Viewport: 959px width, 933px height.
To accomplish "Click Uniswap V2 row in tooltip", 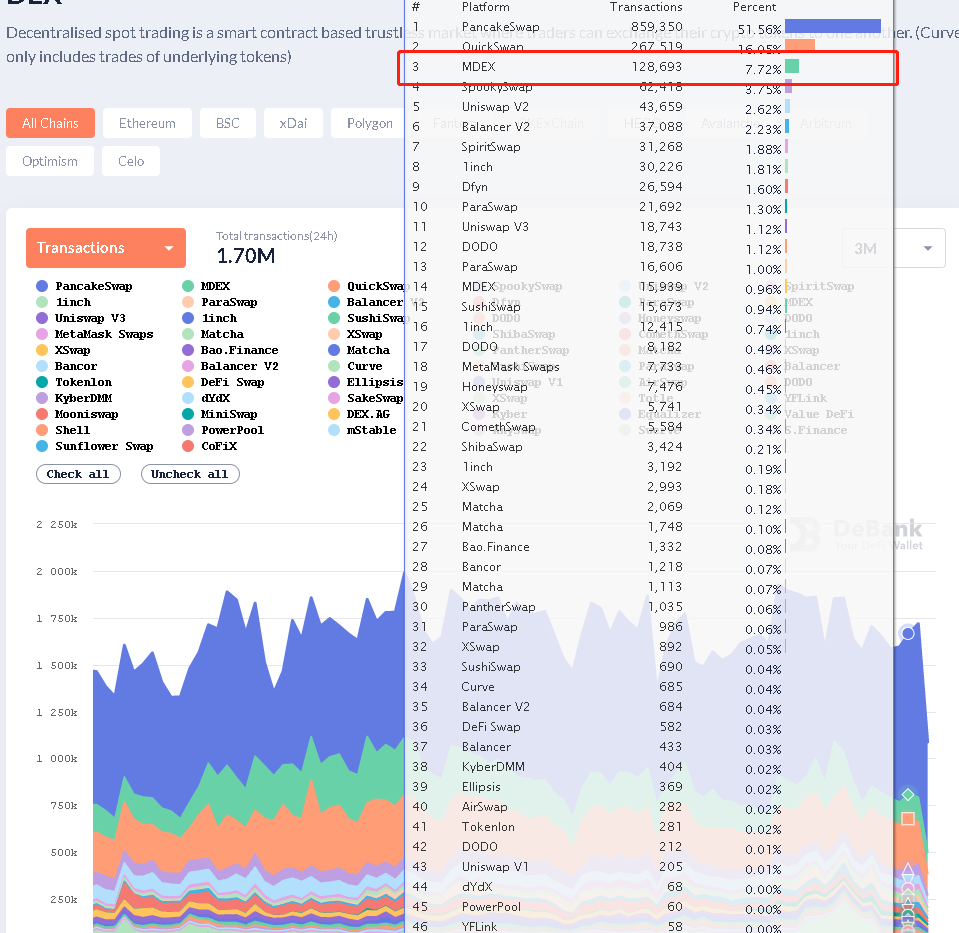I will [x=648, y=106].
